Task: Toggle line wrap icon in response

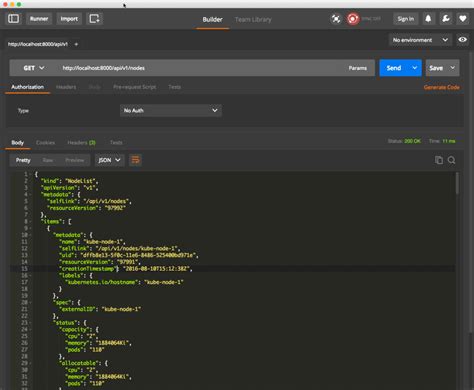Action: [x=135, y=160]
